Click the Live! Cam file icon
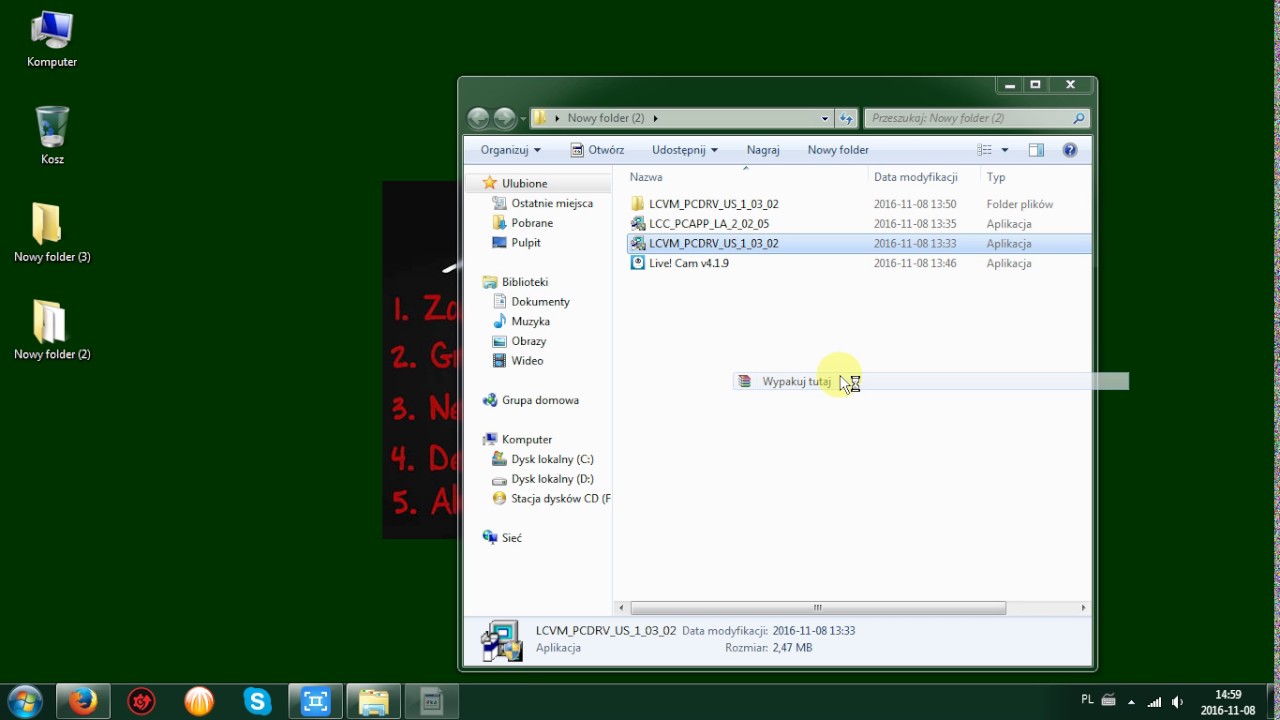This screenshot has width=1280, height=720. coord(638,263)
